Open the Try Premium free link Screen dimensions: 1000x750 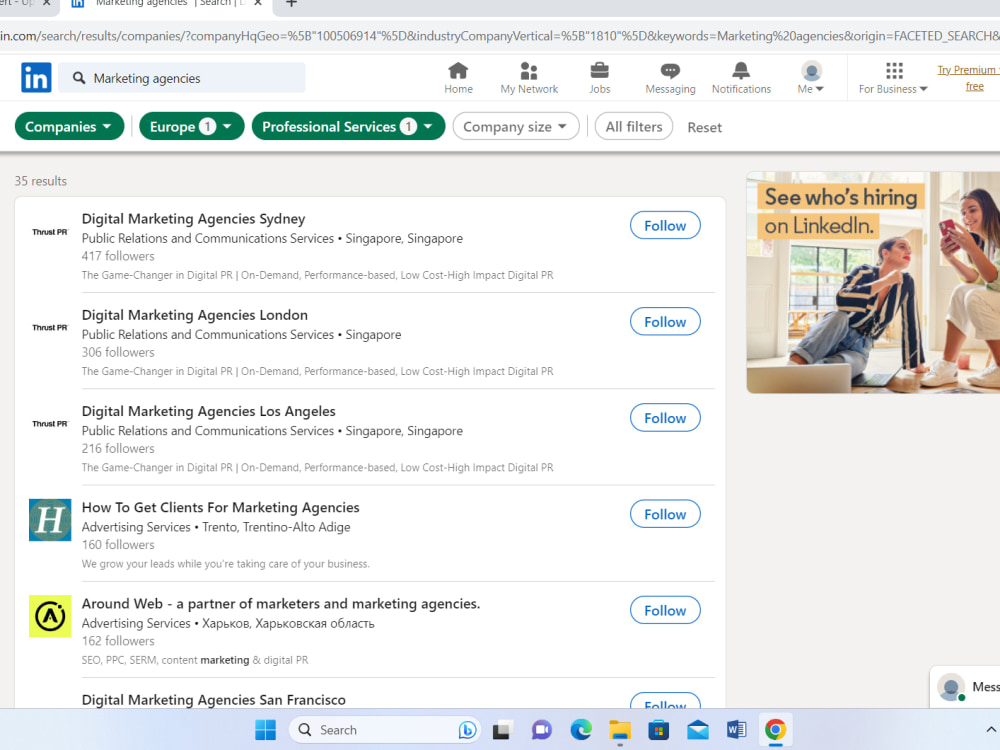(968, 78)
